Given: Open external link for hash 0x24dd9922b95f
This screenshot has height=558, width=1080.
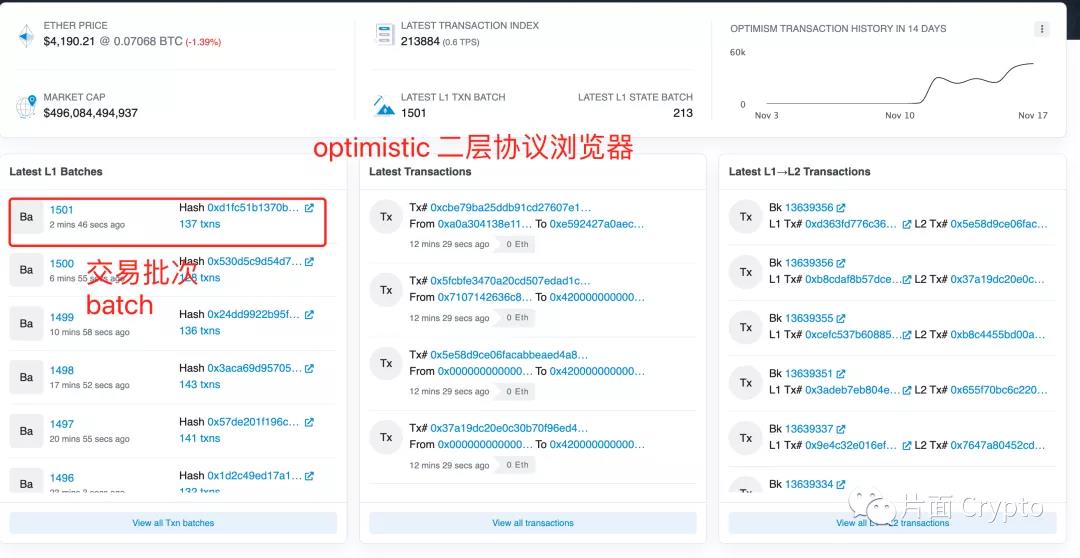Looking at the screenshot, I should point(309,315).
